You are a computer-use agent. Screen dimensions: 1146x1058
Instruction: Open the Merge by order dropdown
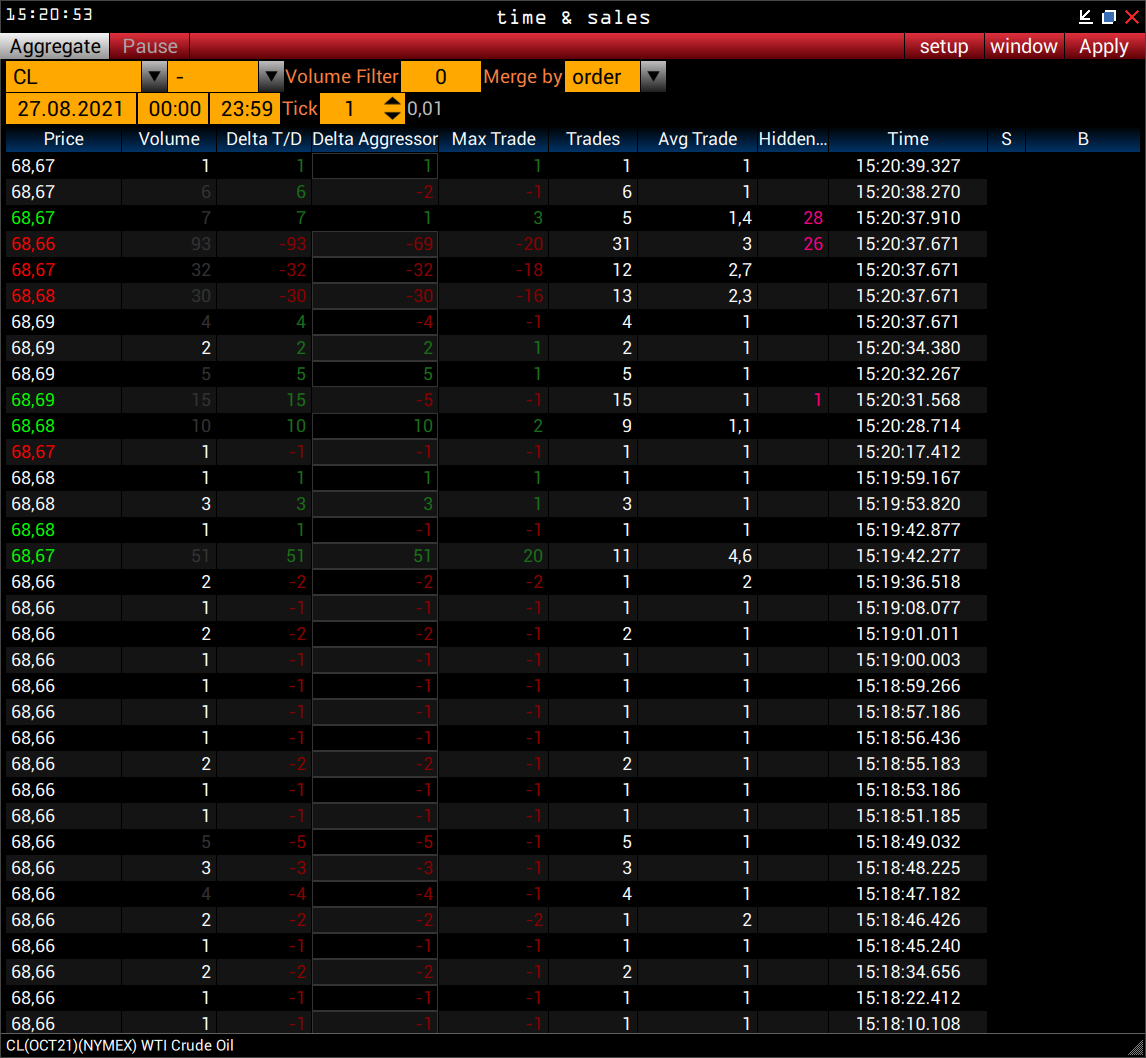[x=654, y=76]
